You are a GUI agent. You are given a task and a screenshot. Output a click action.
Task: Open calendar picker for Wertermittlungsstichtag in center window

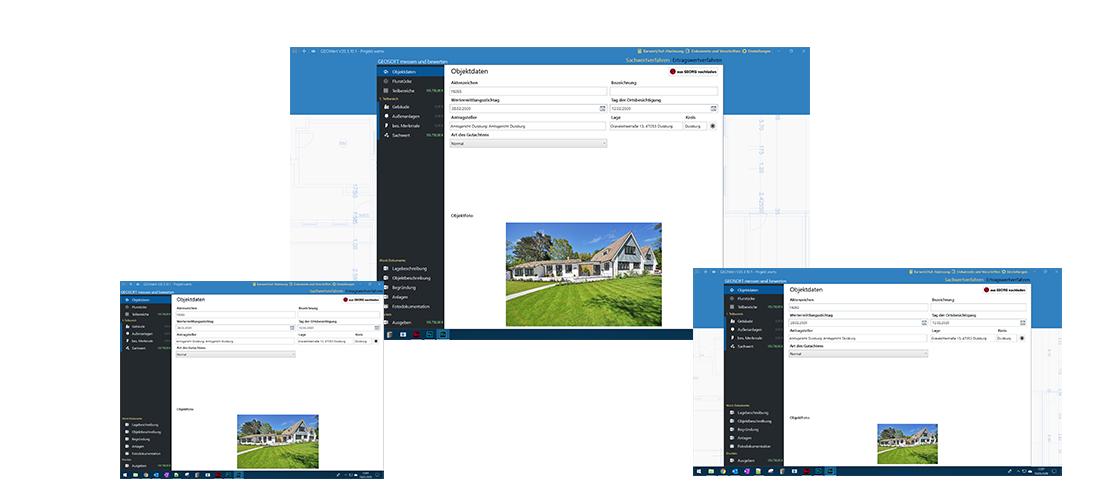click(602, 108)
